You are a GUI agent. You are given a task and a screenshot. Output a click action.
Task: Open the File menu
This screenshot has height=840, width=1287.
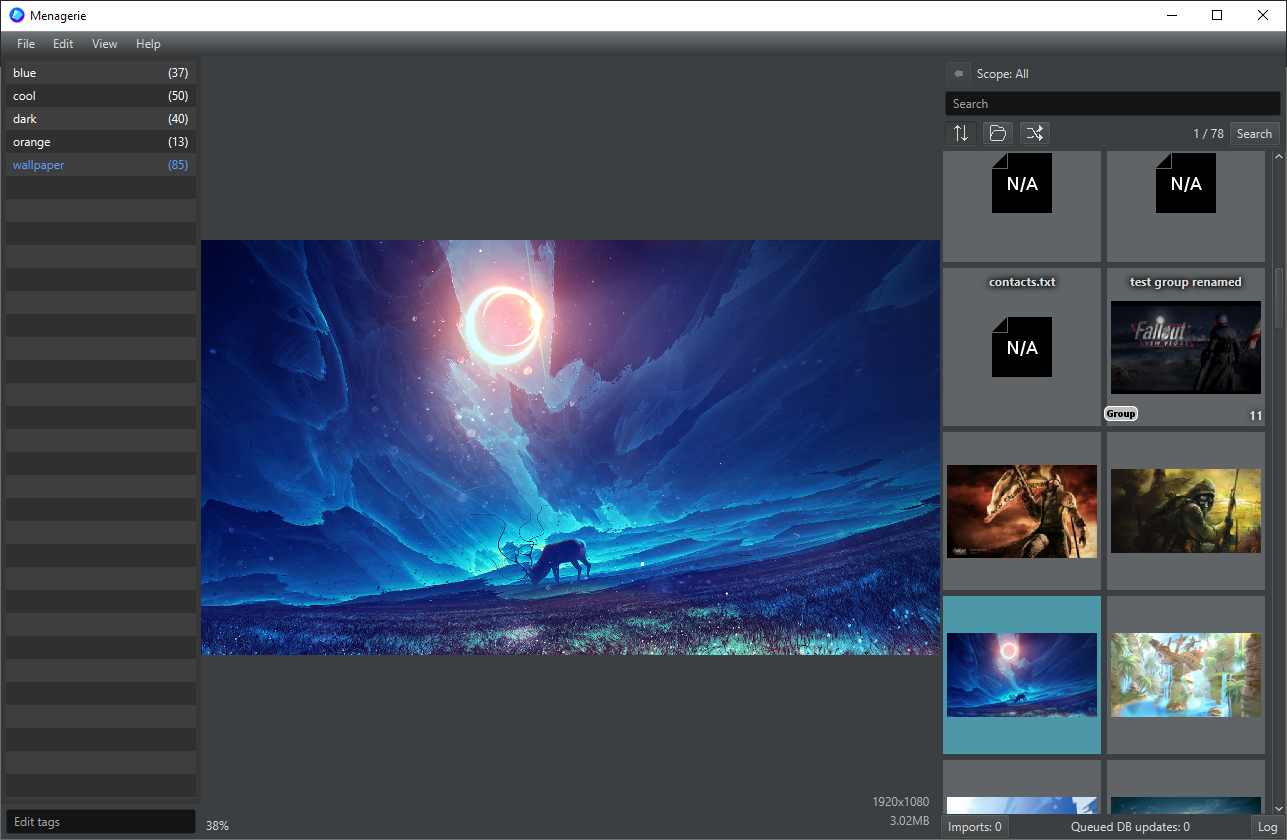[x=26, y=44]
